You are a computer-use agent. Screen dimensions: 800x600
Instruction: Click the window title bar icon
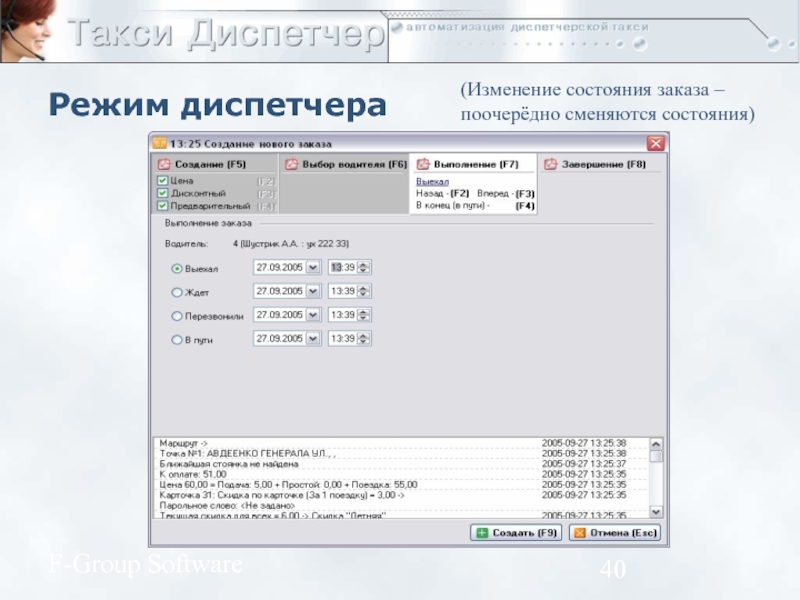tap(160, 143)
